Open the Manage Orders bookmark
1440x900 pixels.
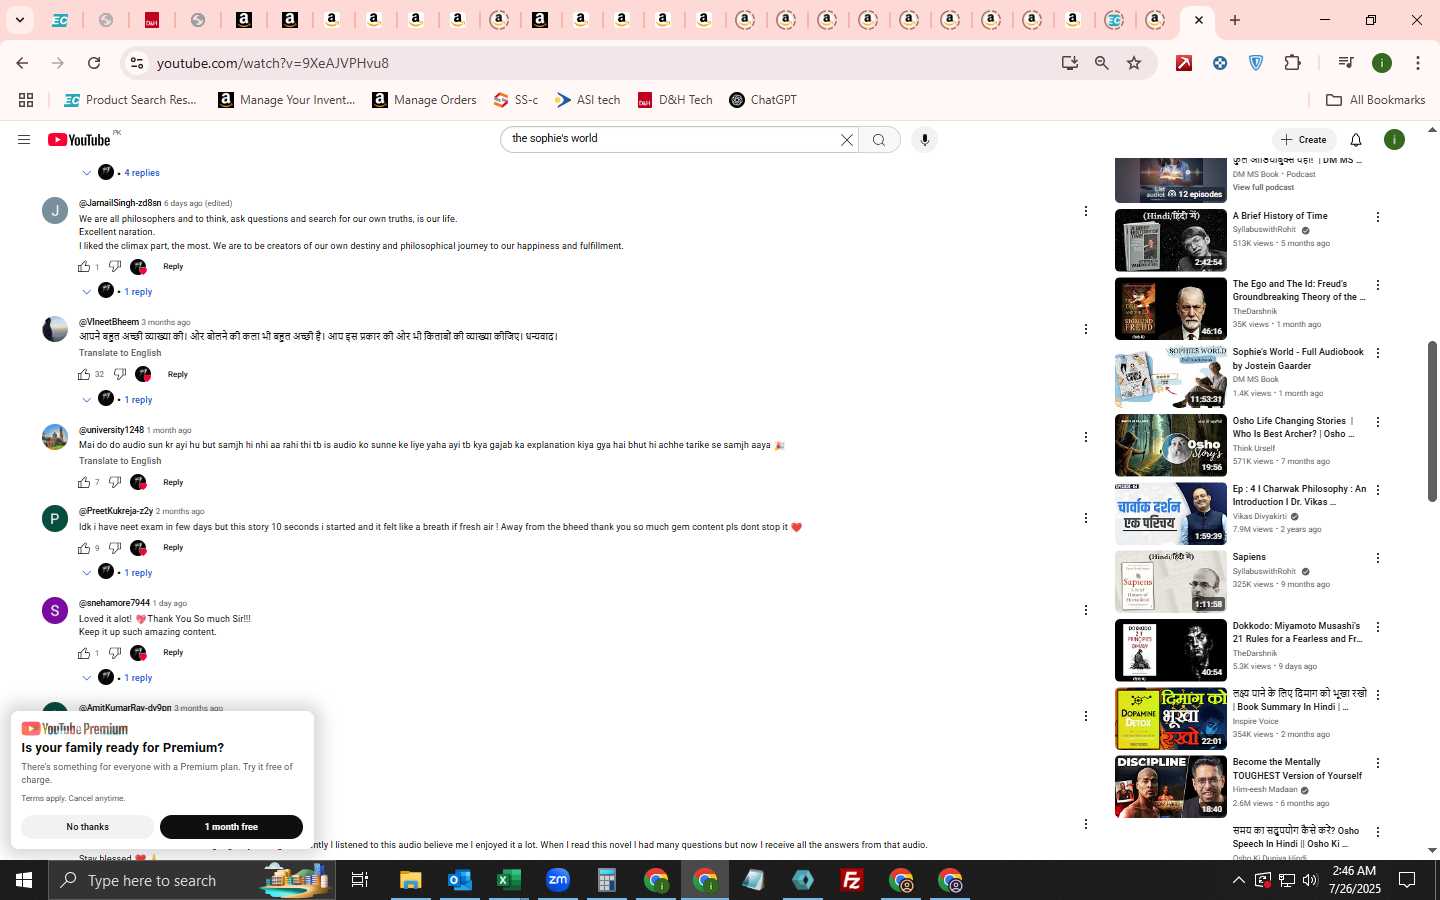pyautogui.click(x=424, y=100)
